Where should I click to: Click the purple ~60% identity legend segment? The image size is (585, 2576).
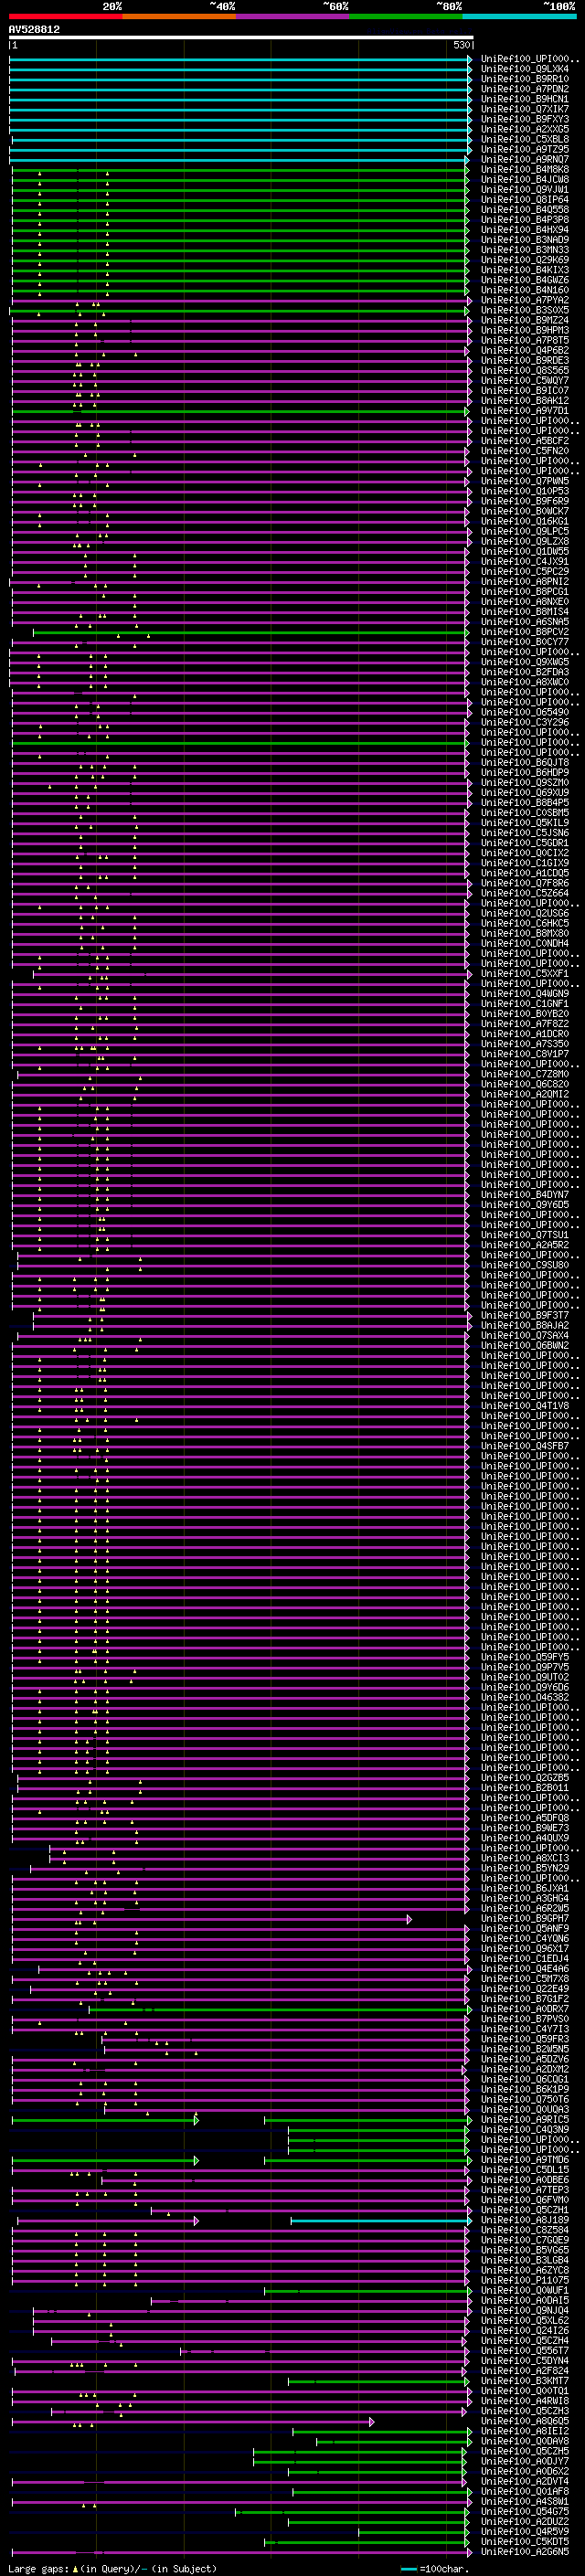click(292, 16)
